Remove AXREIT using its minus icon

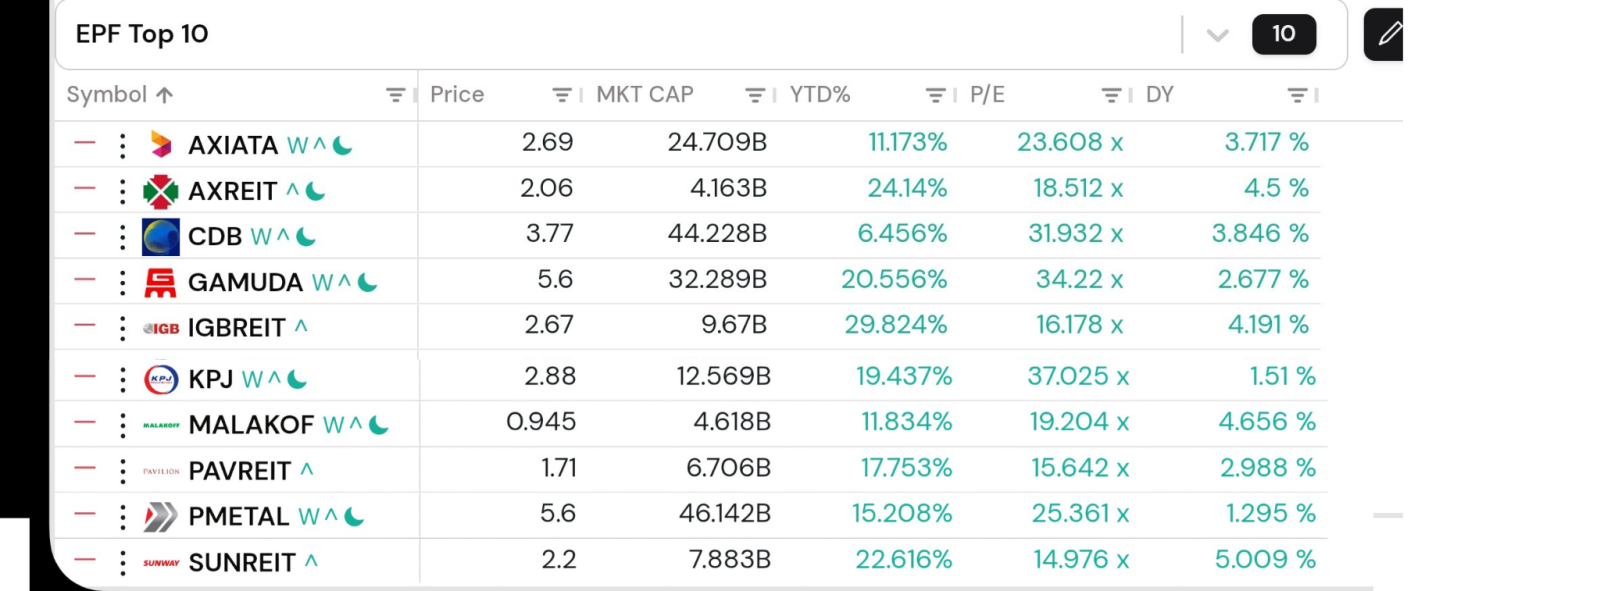pyautogui.click(x=85, y=189)
